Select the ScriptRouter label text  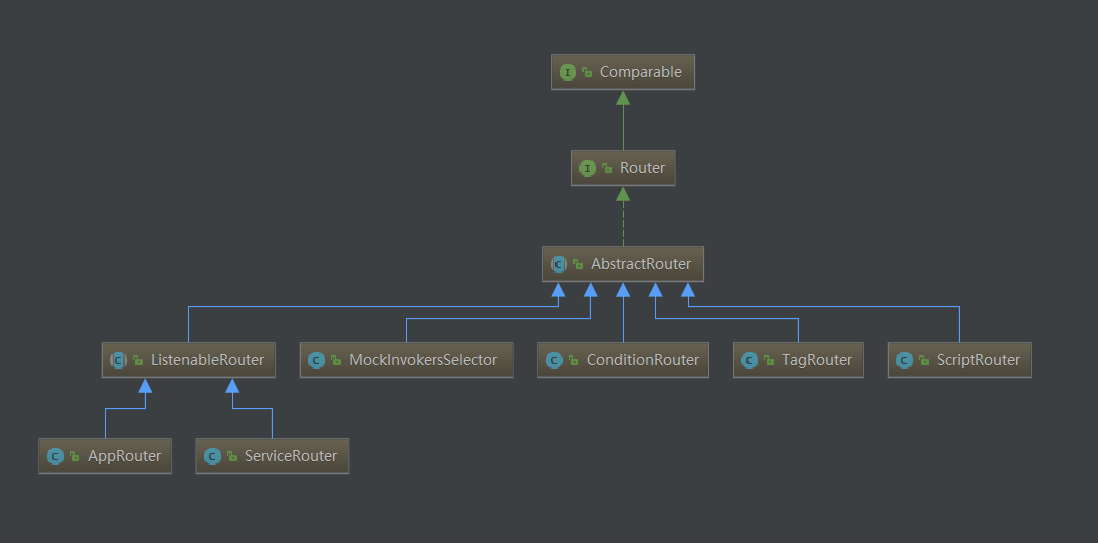978,360
